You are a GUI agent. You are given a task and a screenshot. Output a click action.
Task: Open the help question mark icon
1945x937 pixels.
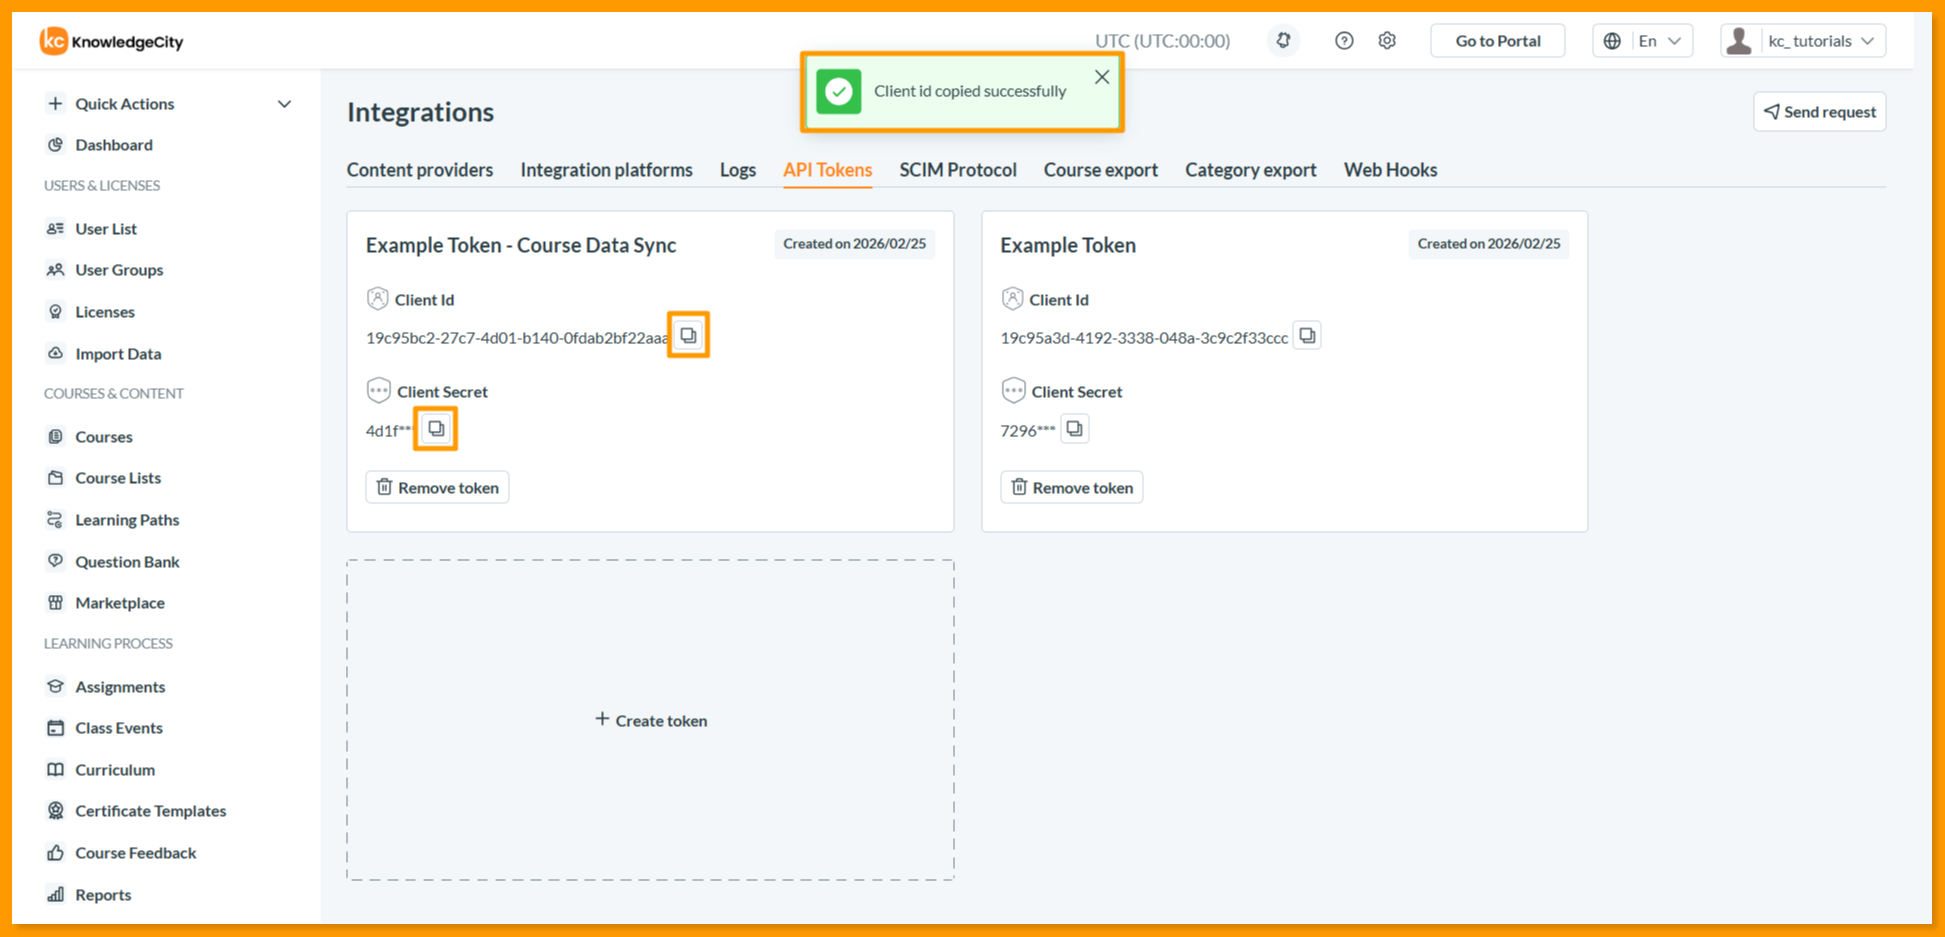[1344, 41]
